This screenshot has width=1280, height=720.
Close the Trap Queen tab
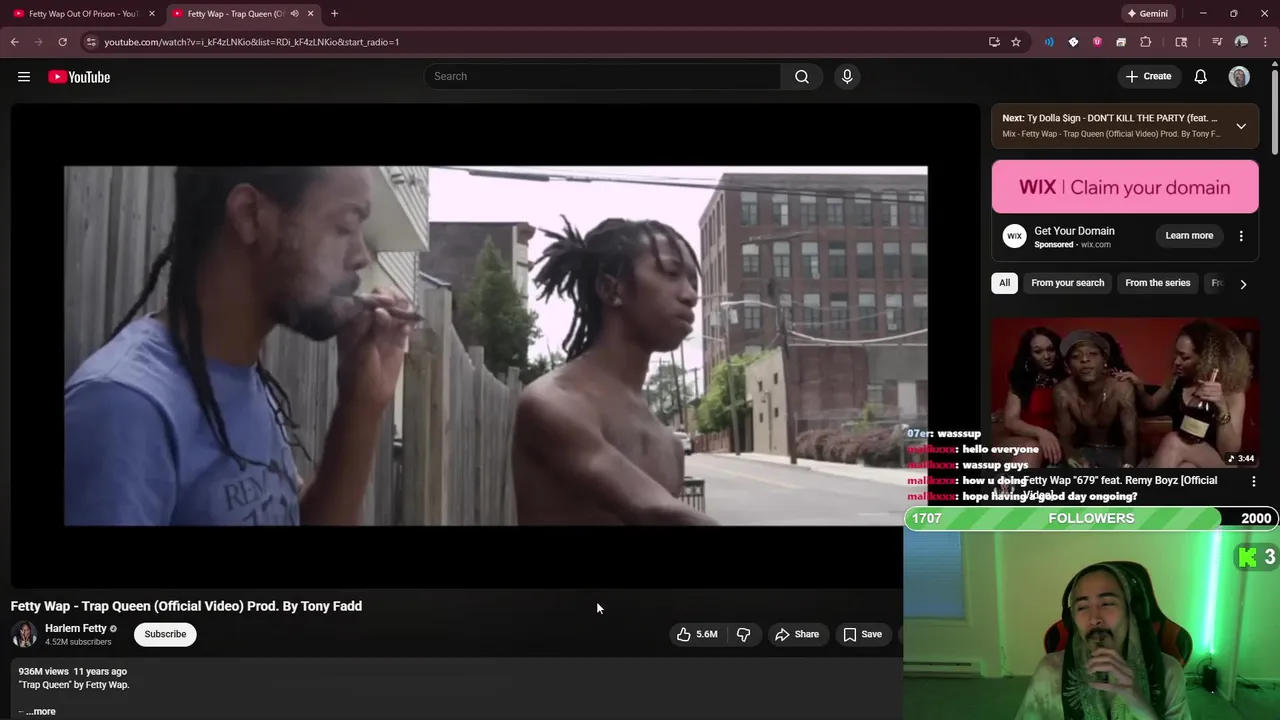tap(310, 14)
